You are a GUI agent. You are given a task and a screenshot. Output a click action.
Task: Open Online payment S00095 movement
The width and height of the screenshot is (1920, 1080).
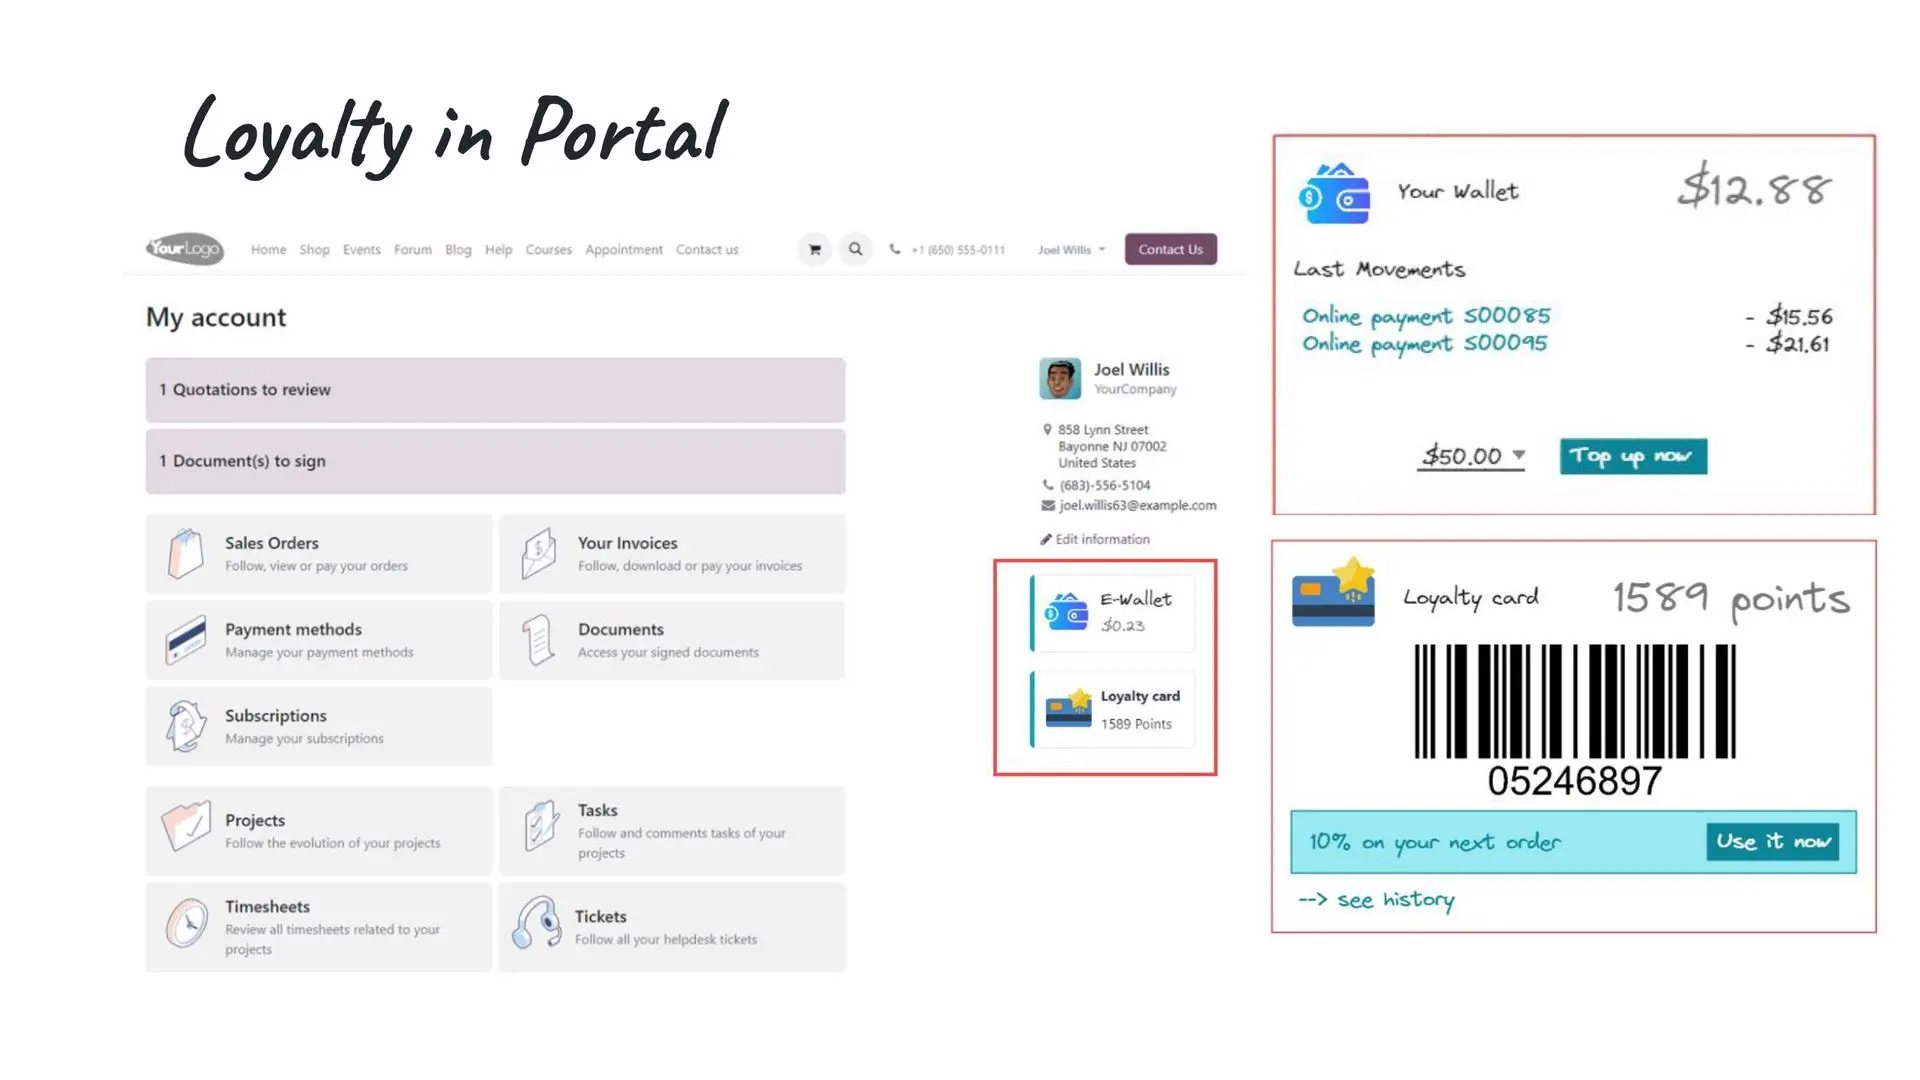pos(1424,344)
